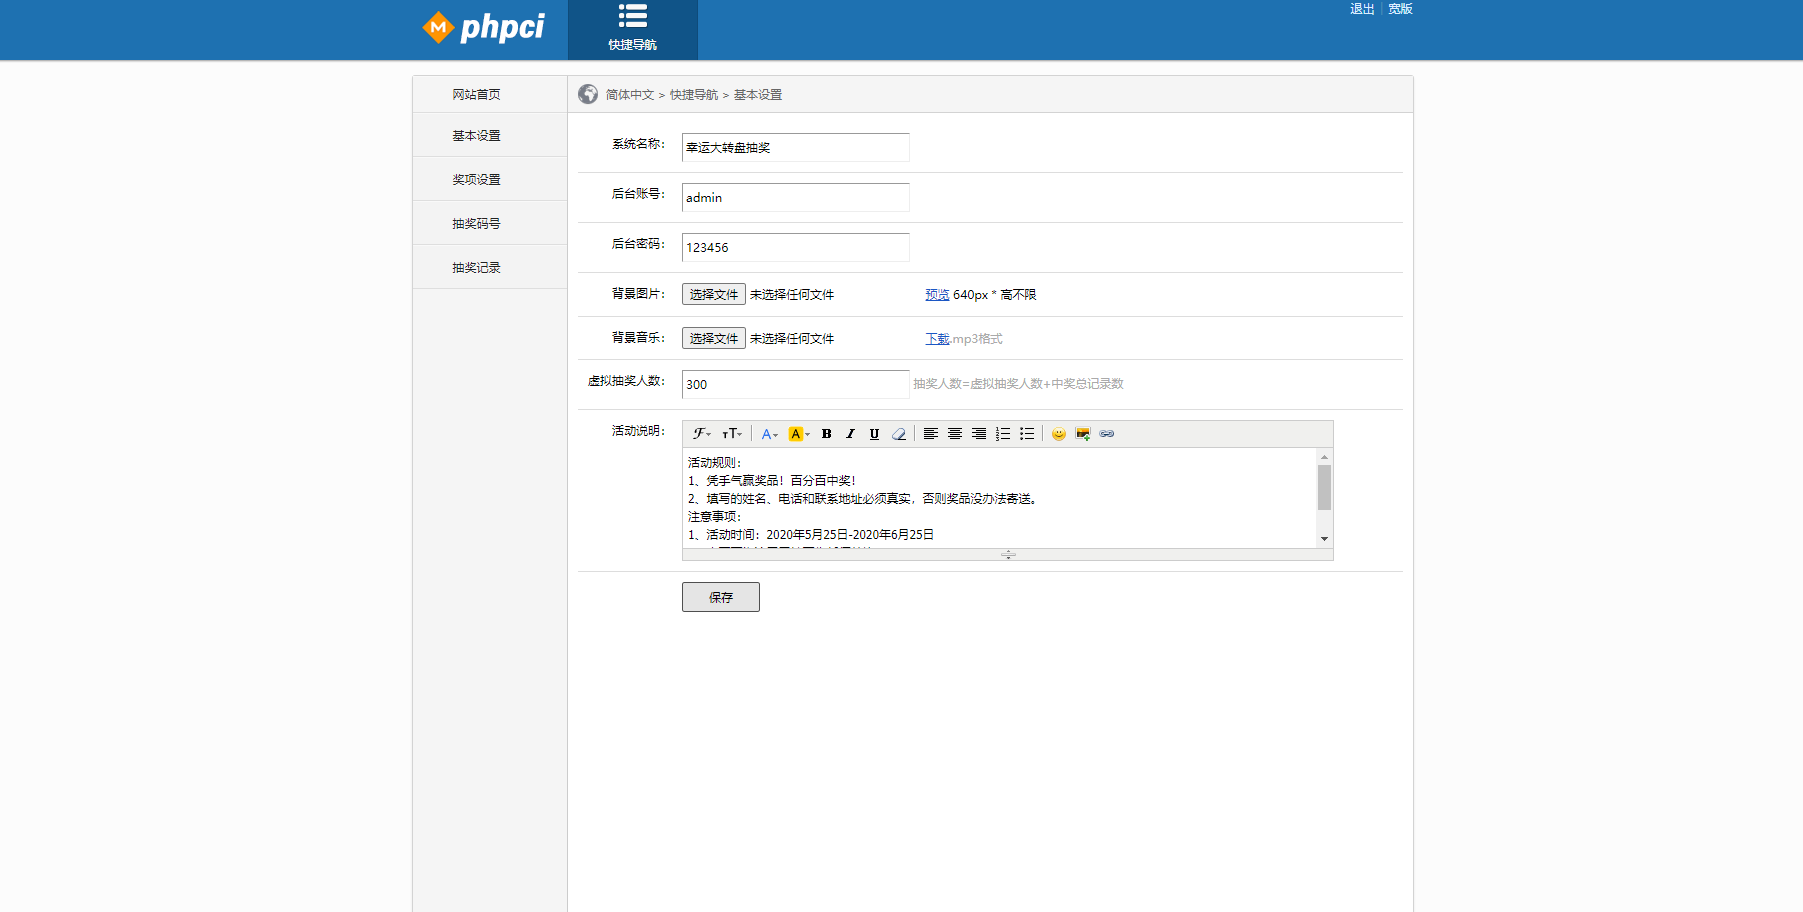Focus the 系统名称 input field
This screenshot has width=1803, height=912.
point(796,147)
